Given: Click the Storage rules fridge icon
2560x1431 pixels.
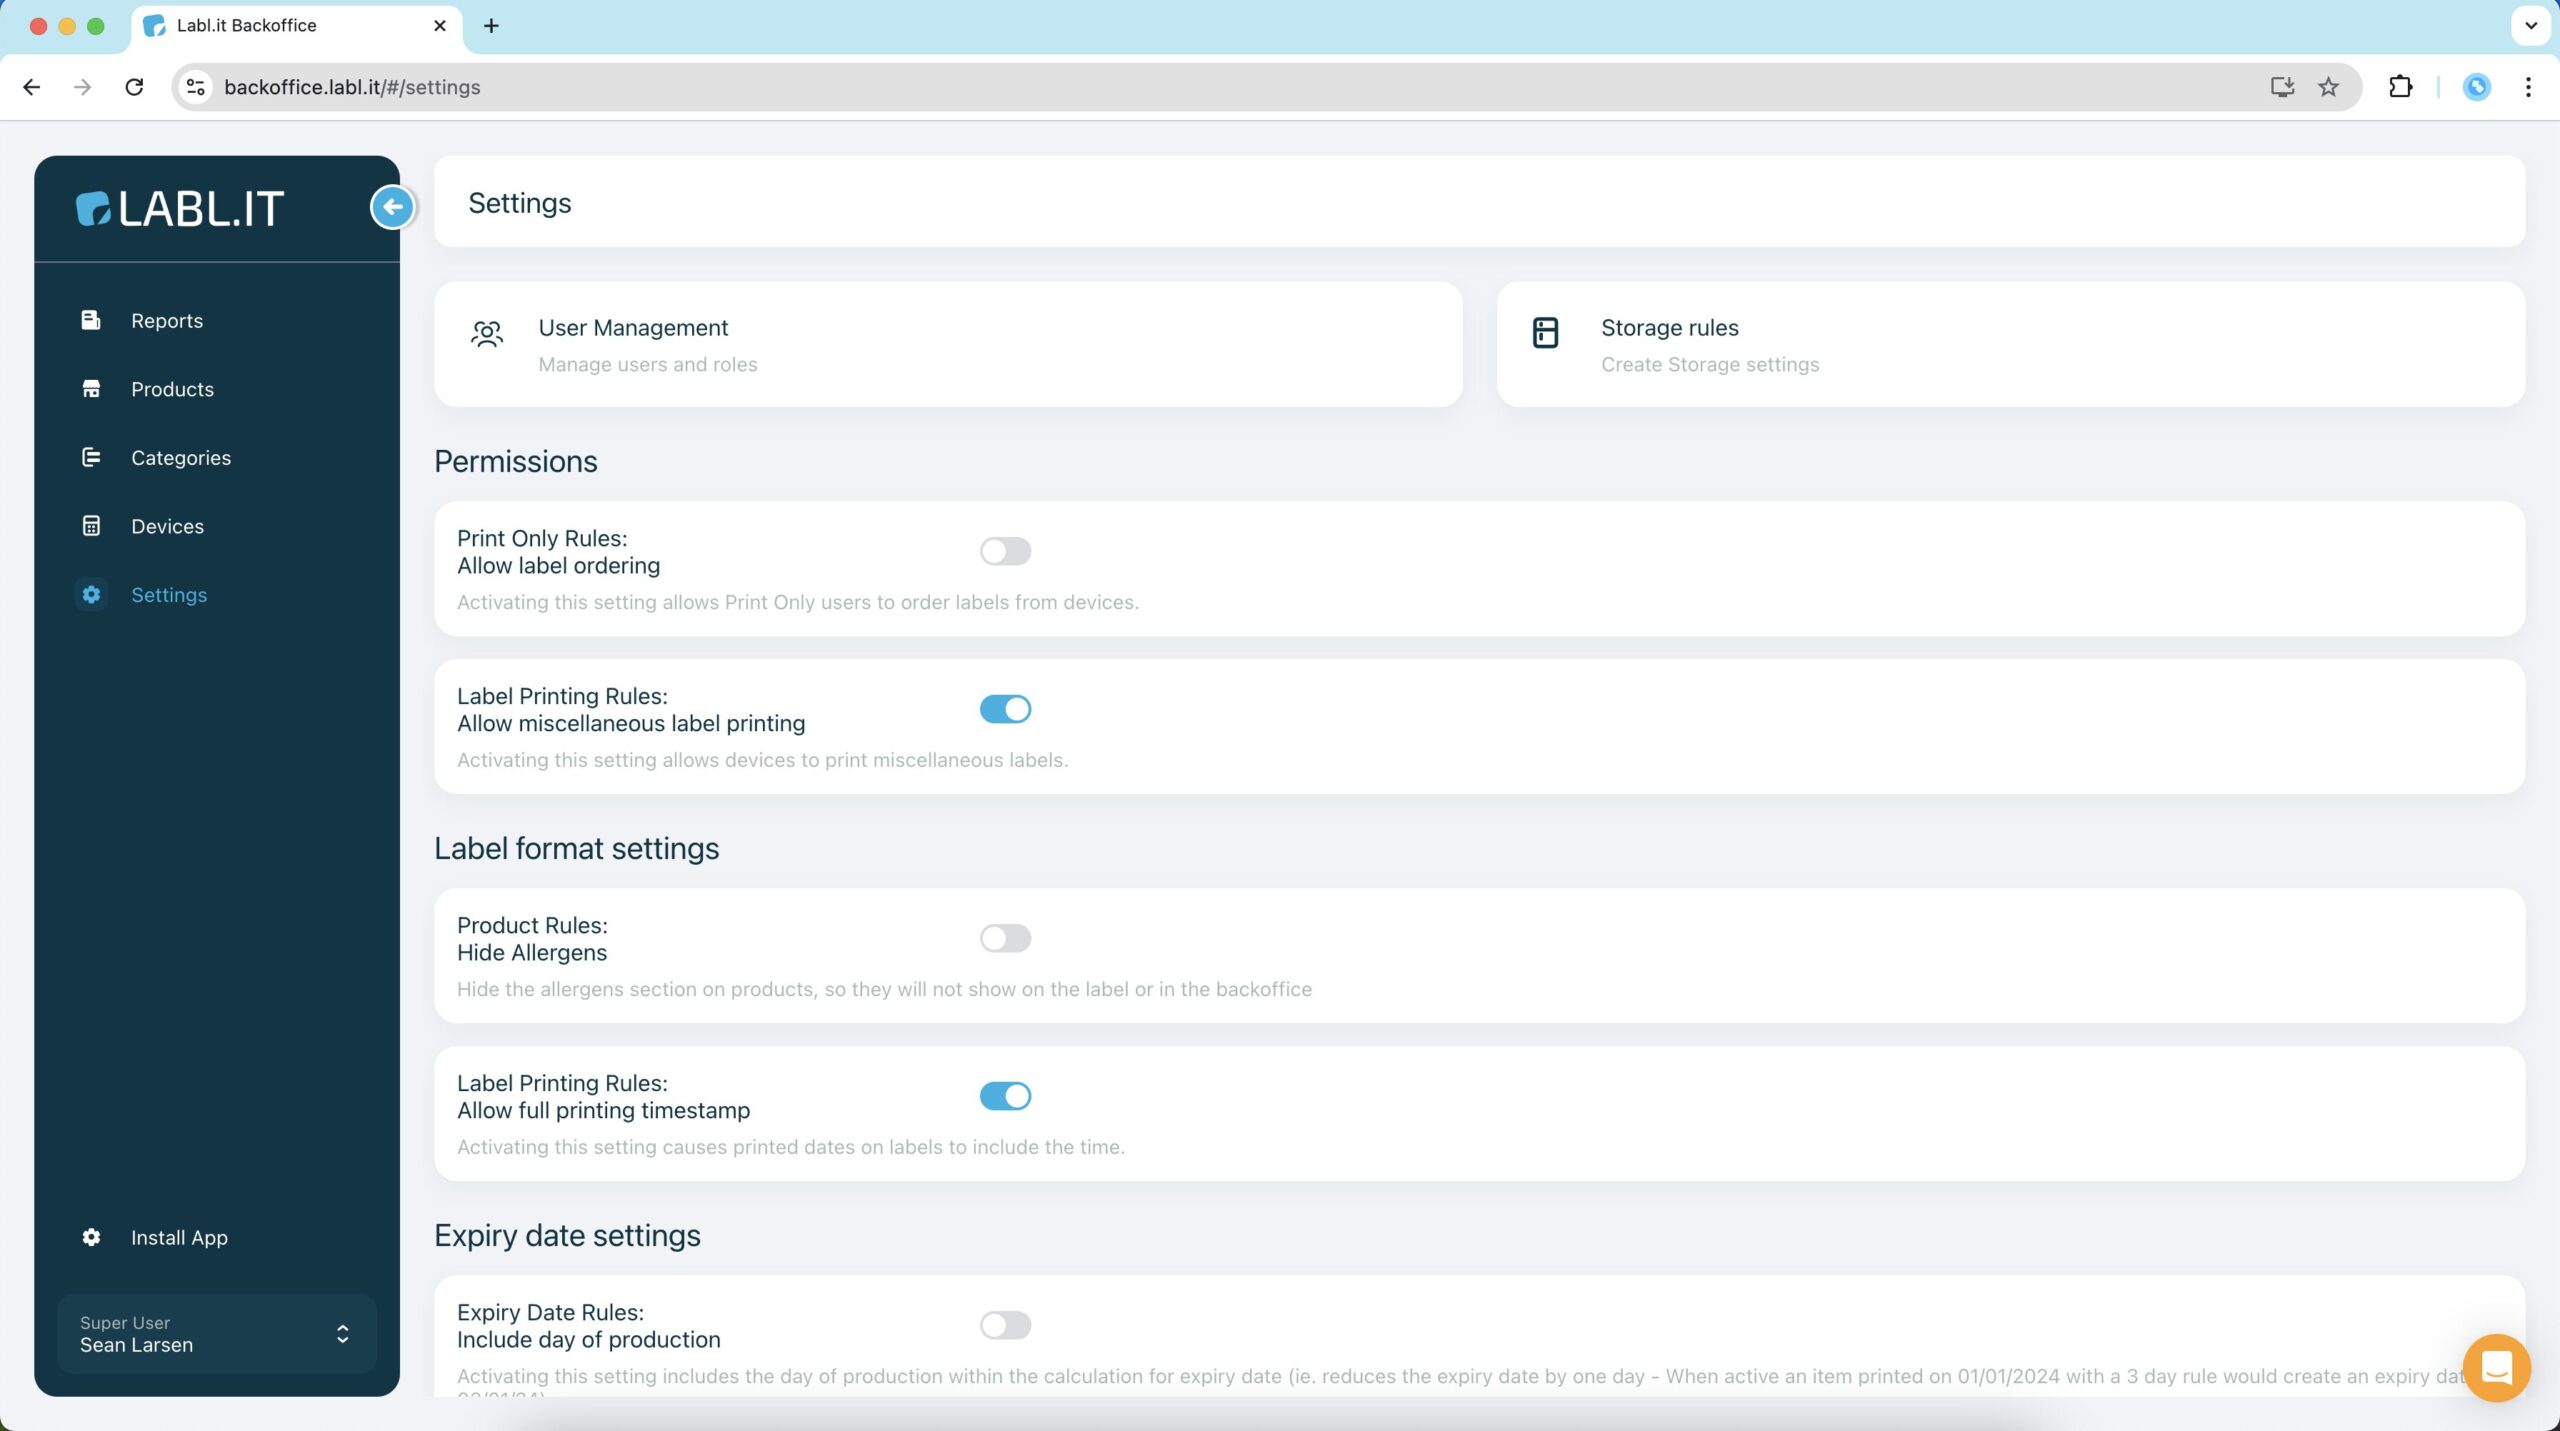Looking at the screenshot, I should [1545, 332].
